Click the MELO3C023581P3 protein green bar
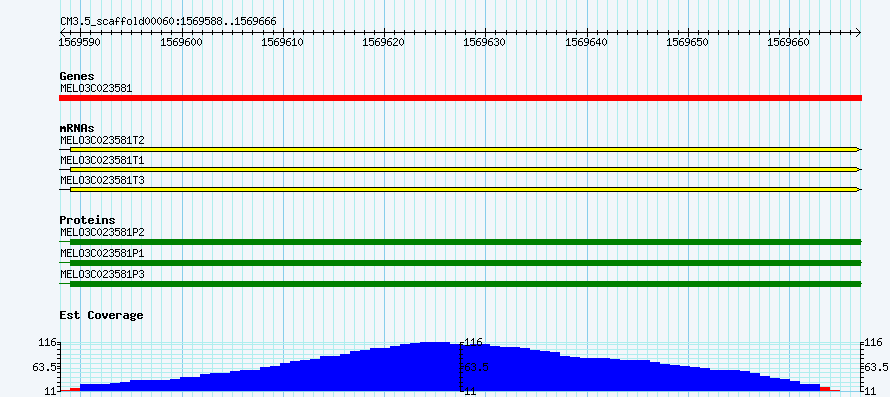 pyautogui.click(x=465, y=283)
